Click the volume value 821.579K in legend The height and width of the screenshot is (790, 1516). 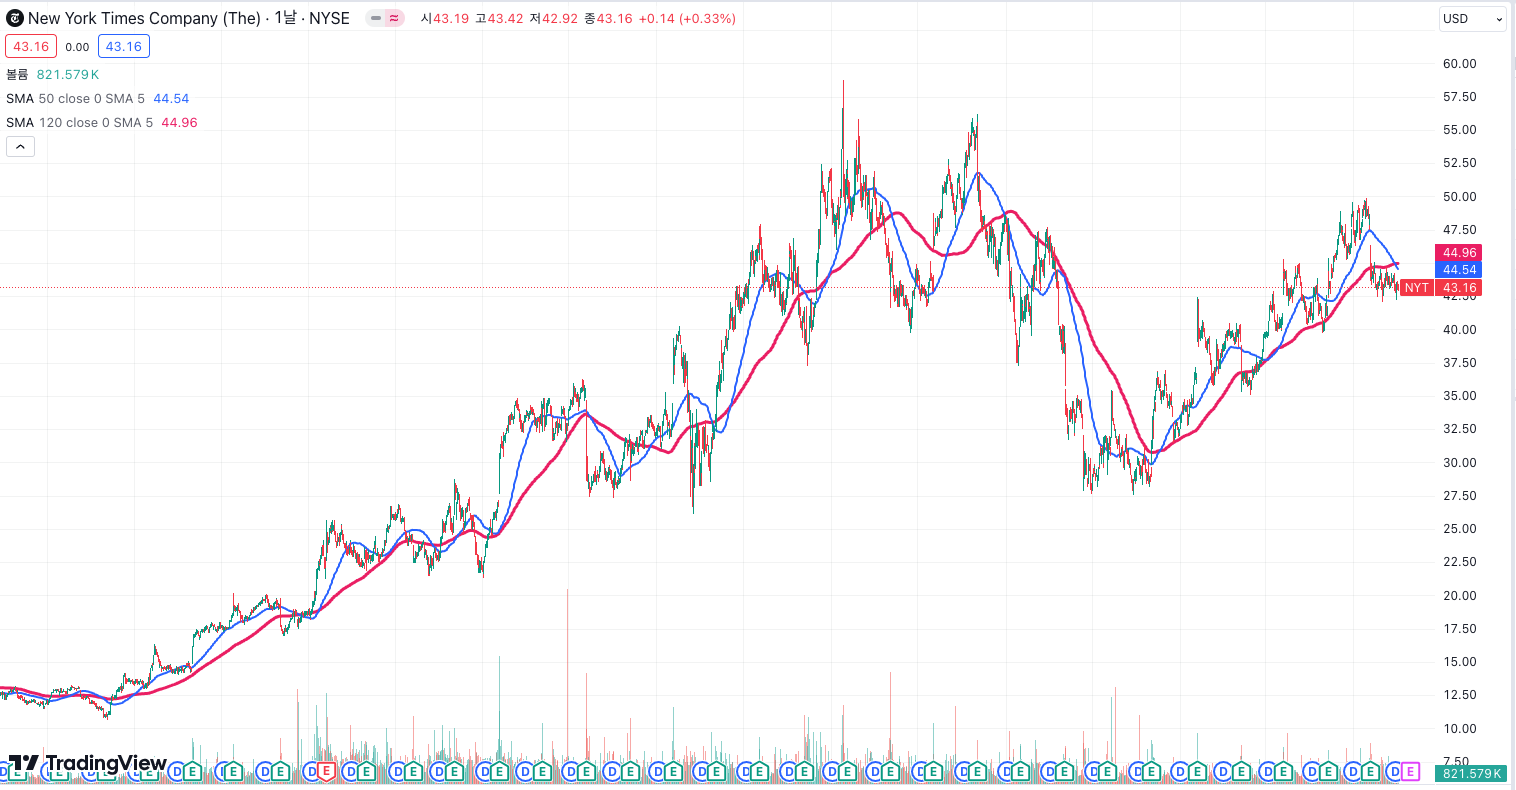click(x=68, y=74)
